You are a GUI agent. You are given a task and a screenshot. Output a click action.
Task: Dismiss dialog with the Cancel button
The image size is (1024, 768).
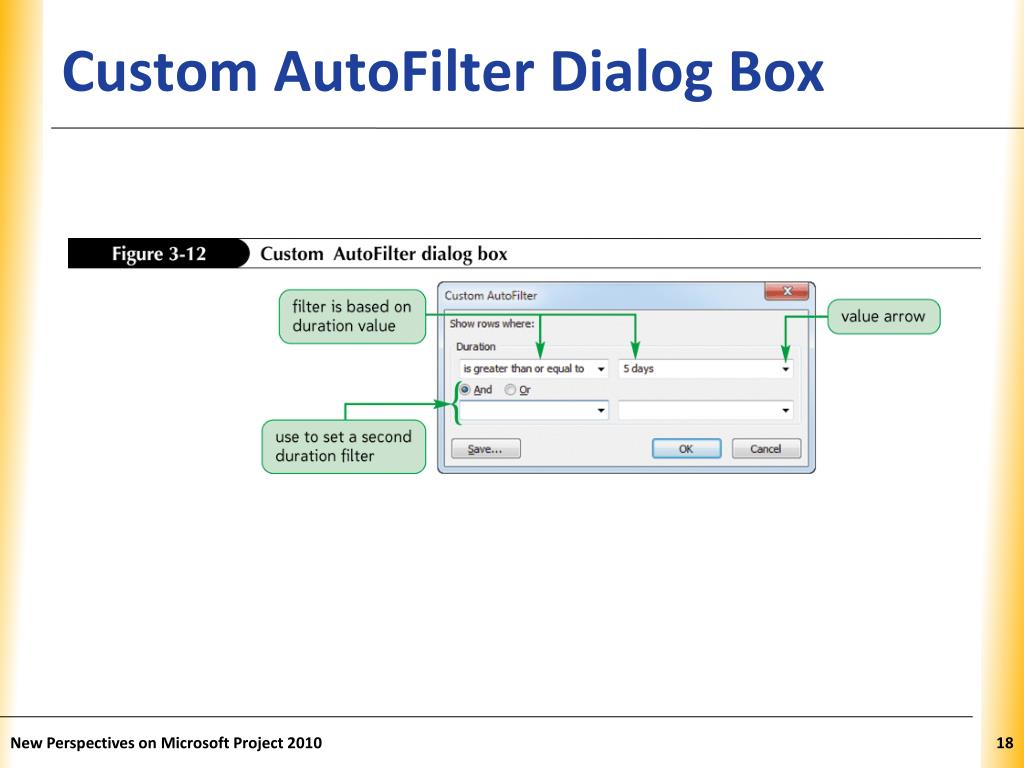[766, 449]
